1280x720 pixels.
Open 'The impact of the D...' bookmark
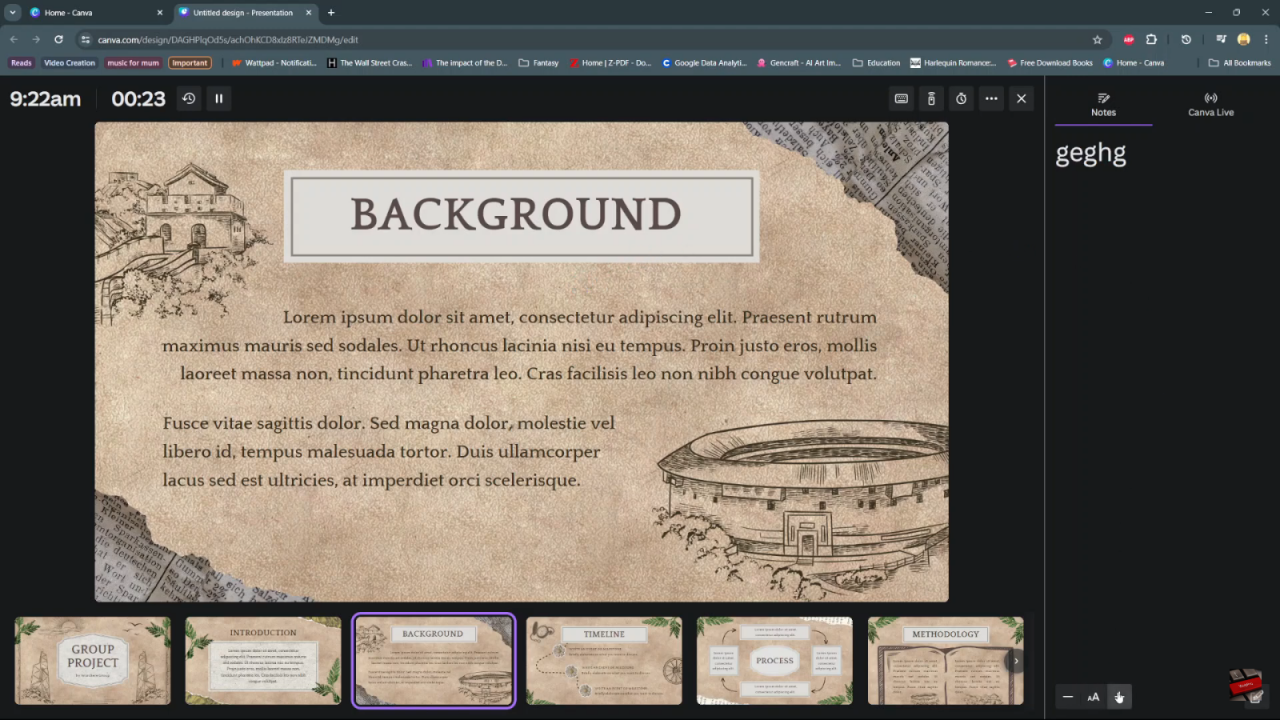tap(464, 63)
